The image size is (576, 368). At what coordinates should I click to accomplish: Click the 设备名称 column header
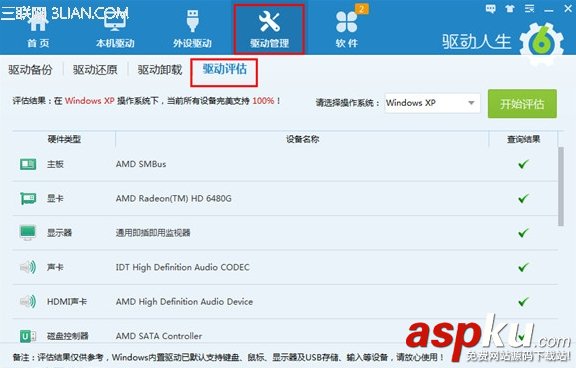point(302,139)
